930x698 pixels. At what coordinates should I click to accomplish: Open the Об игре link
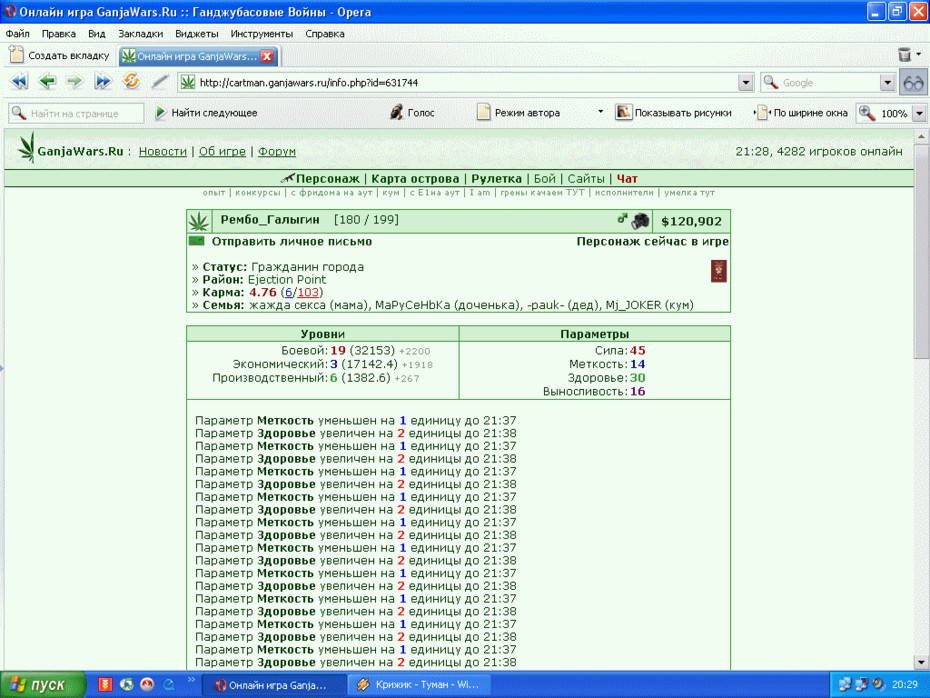[222, 151]
